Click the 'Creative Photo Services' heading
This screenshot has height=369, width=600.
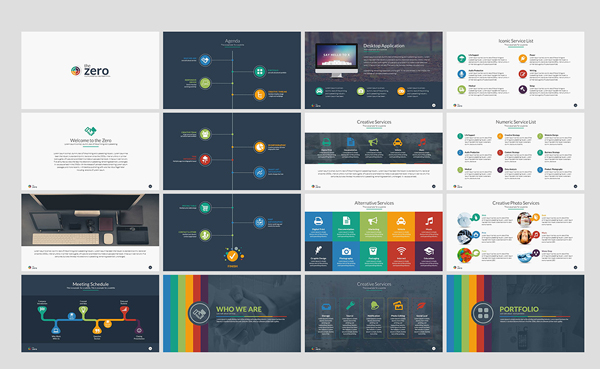pos(515,203)
